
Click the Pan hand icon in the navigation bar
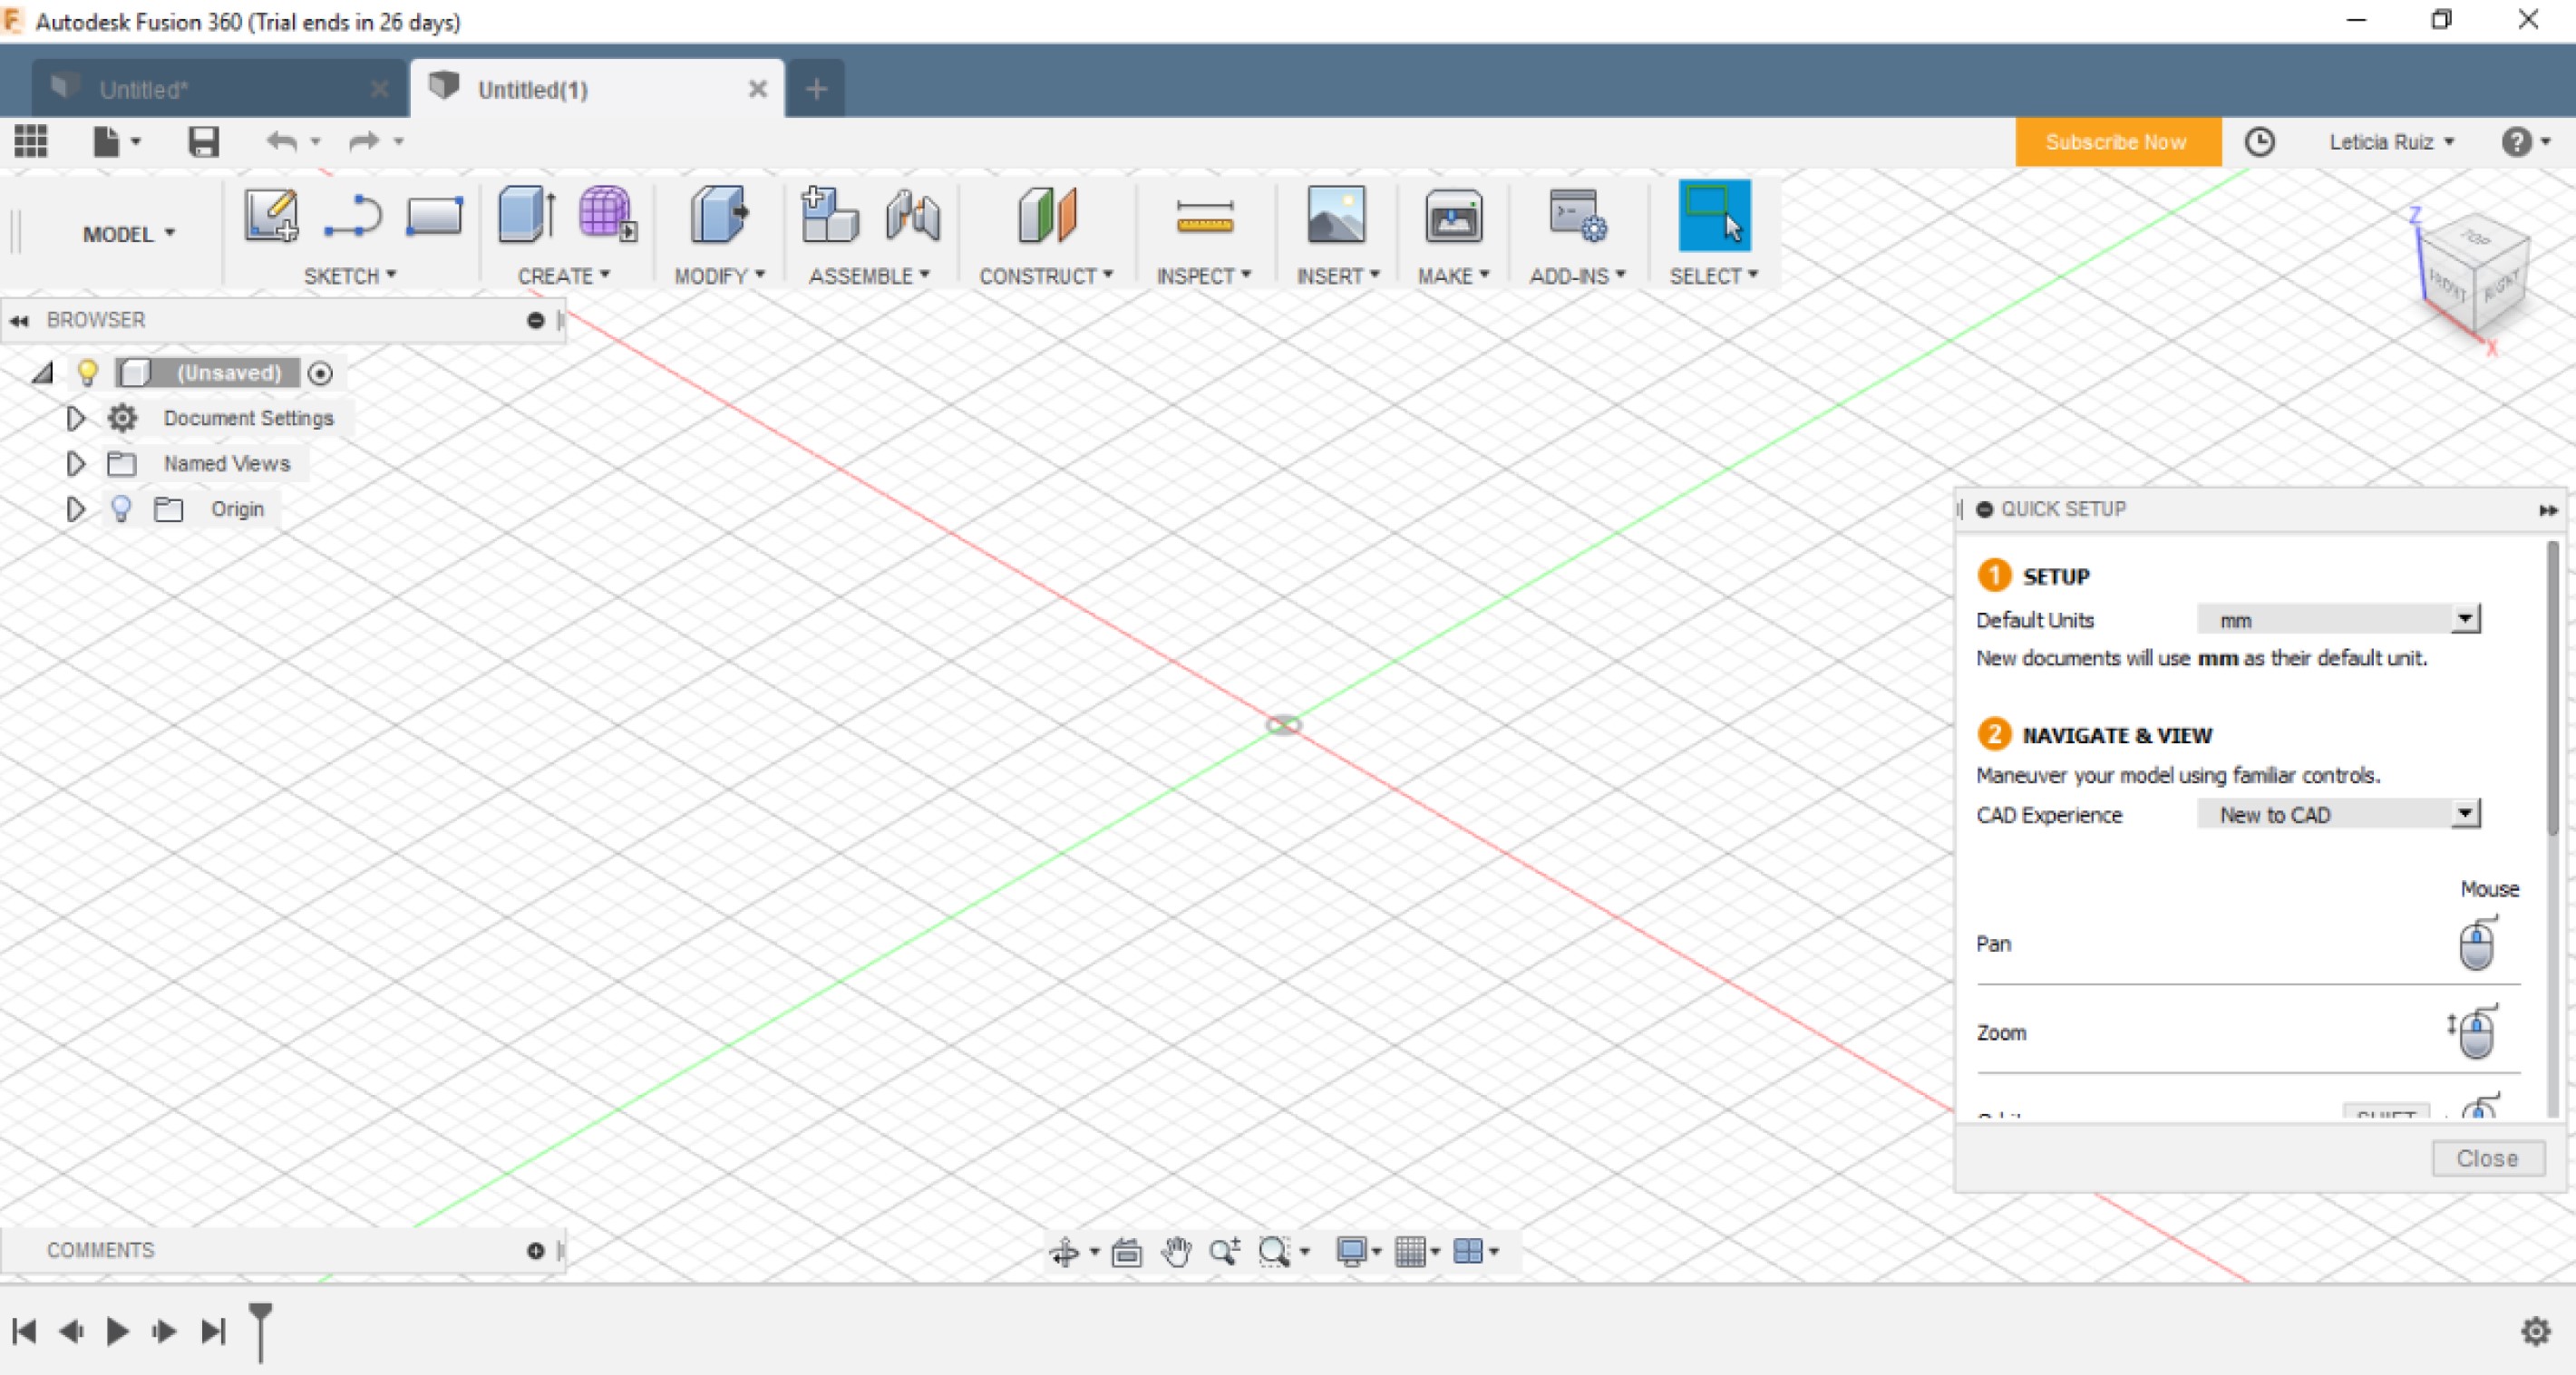click(x=1176, y=1251)
